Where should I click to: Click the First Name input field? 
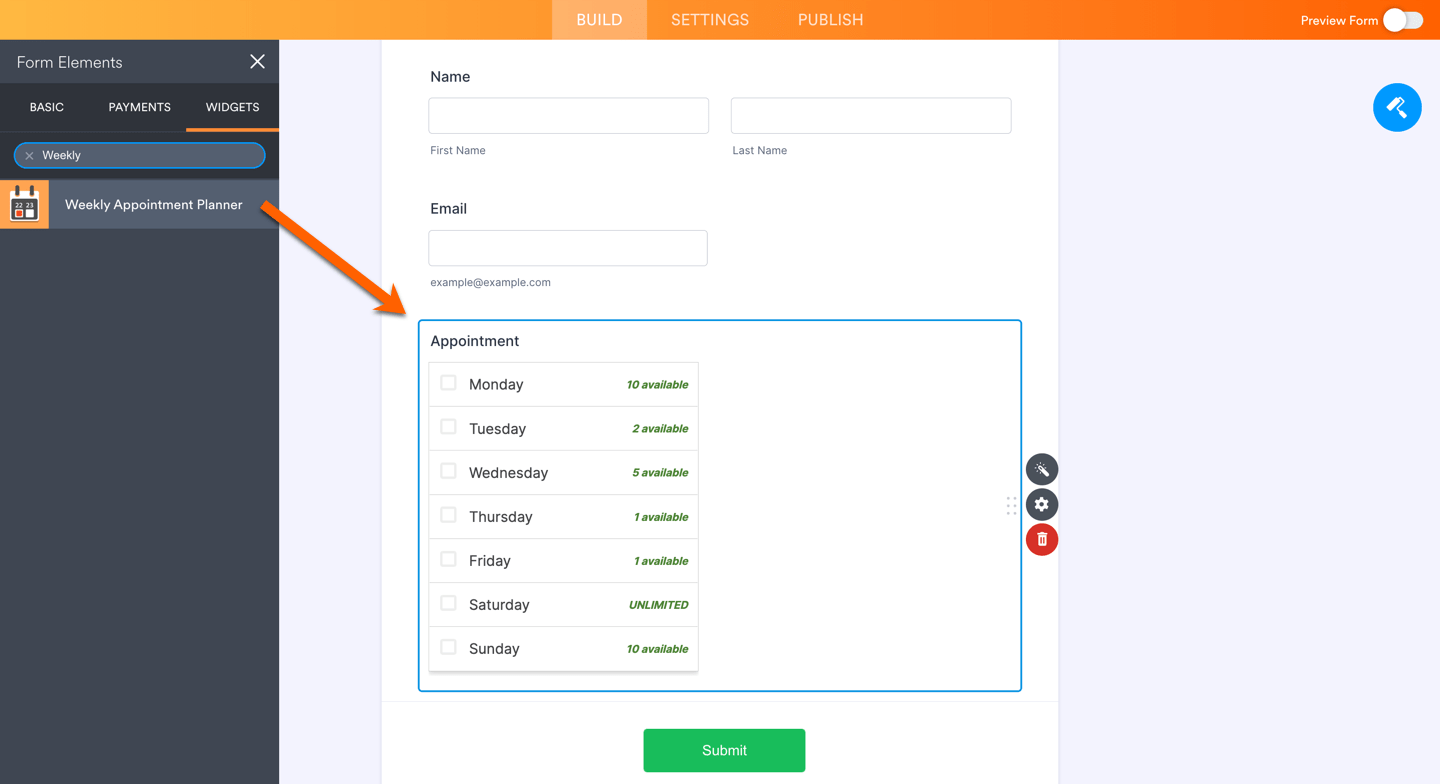click(568, 116)
